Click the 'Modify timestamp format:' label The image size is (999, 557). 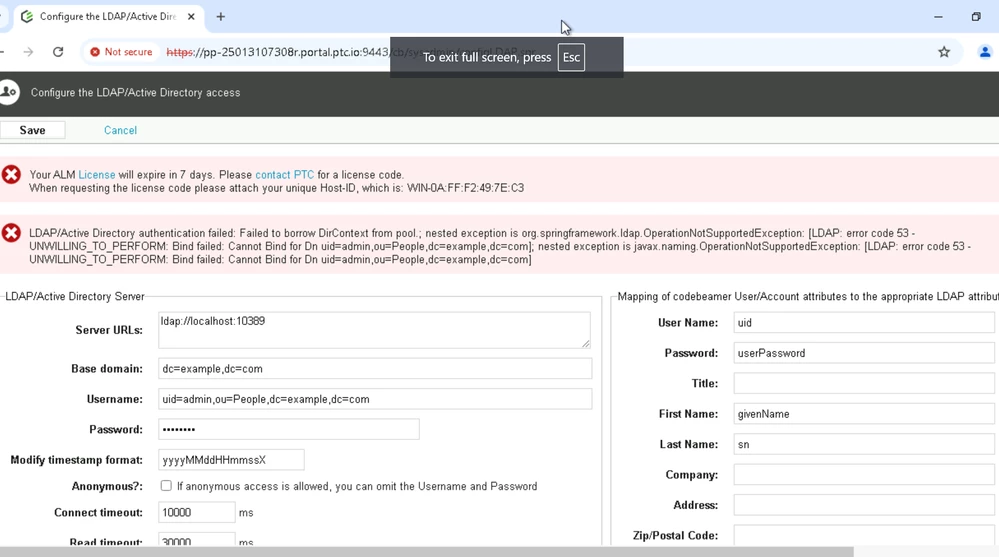[76, 460]
